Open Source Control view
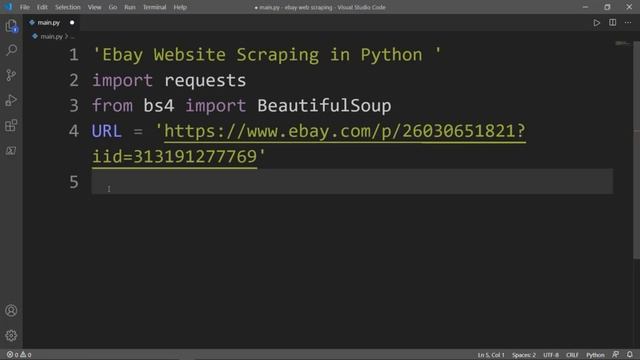This screenshot has width=640, height=360. [11, 75]
